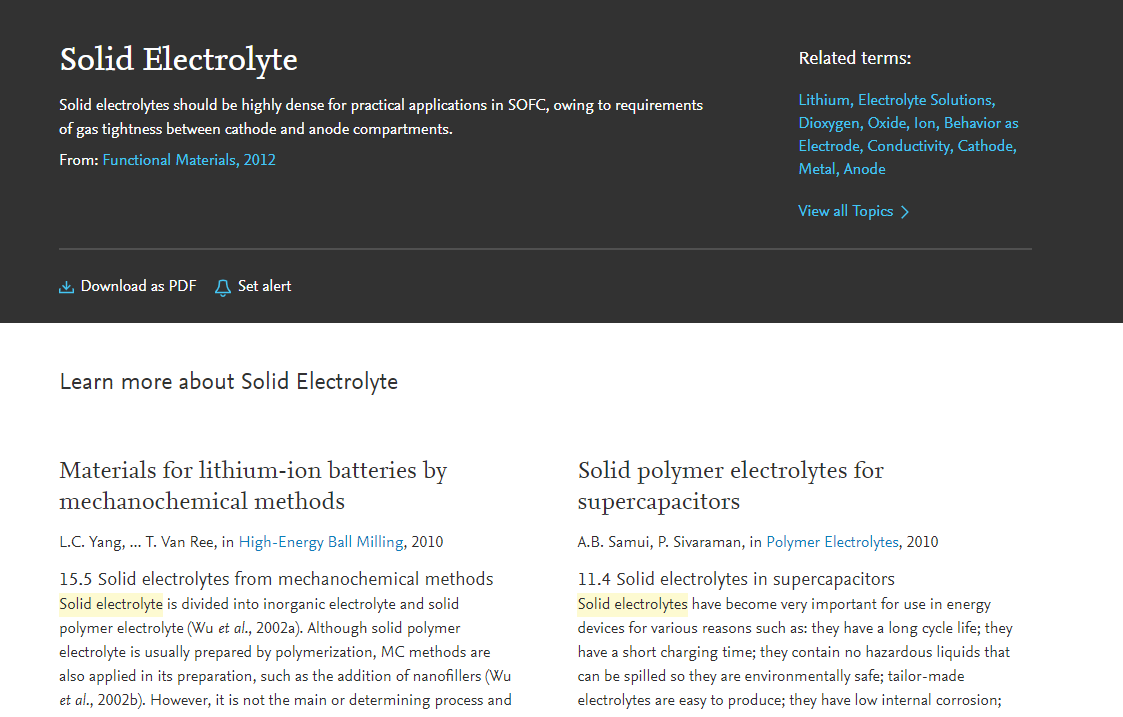
Task: Open the Conductivity related term
Action: 908,146
